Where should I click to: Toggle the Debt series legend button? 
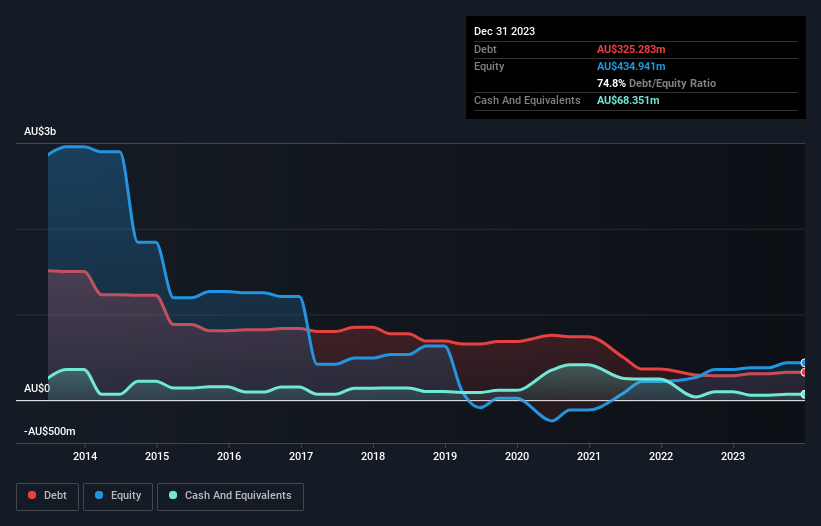tap(47, 496)
